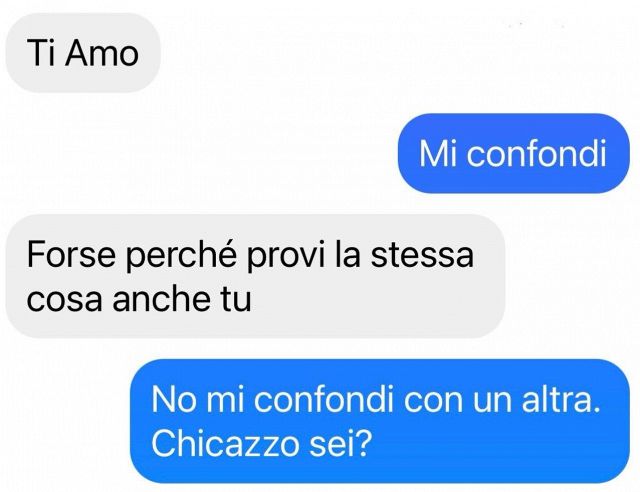Select the word 'Mi' in short blue bubble
This screenshot has width=640, height=492.
coord(438,154)
